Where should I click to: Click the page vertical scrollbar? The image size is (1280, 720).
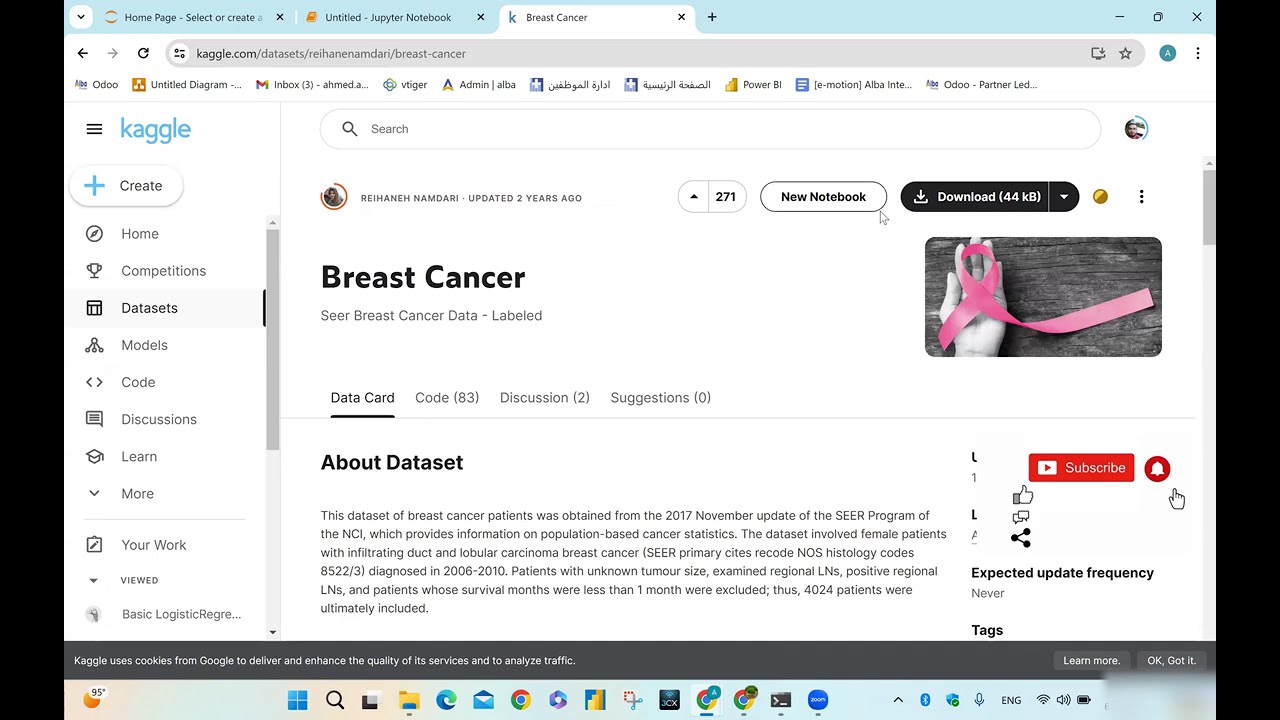tap(1209, 208)
